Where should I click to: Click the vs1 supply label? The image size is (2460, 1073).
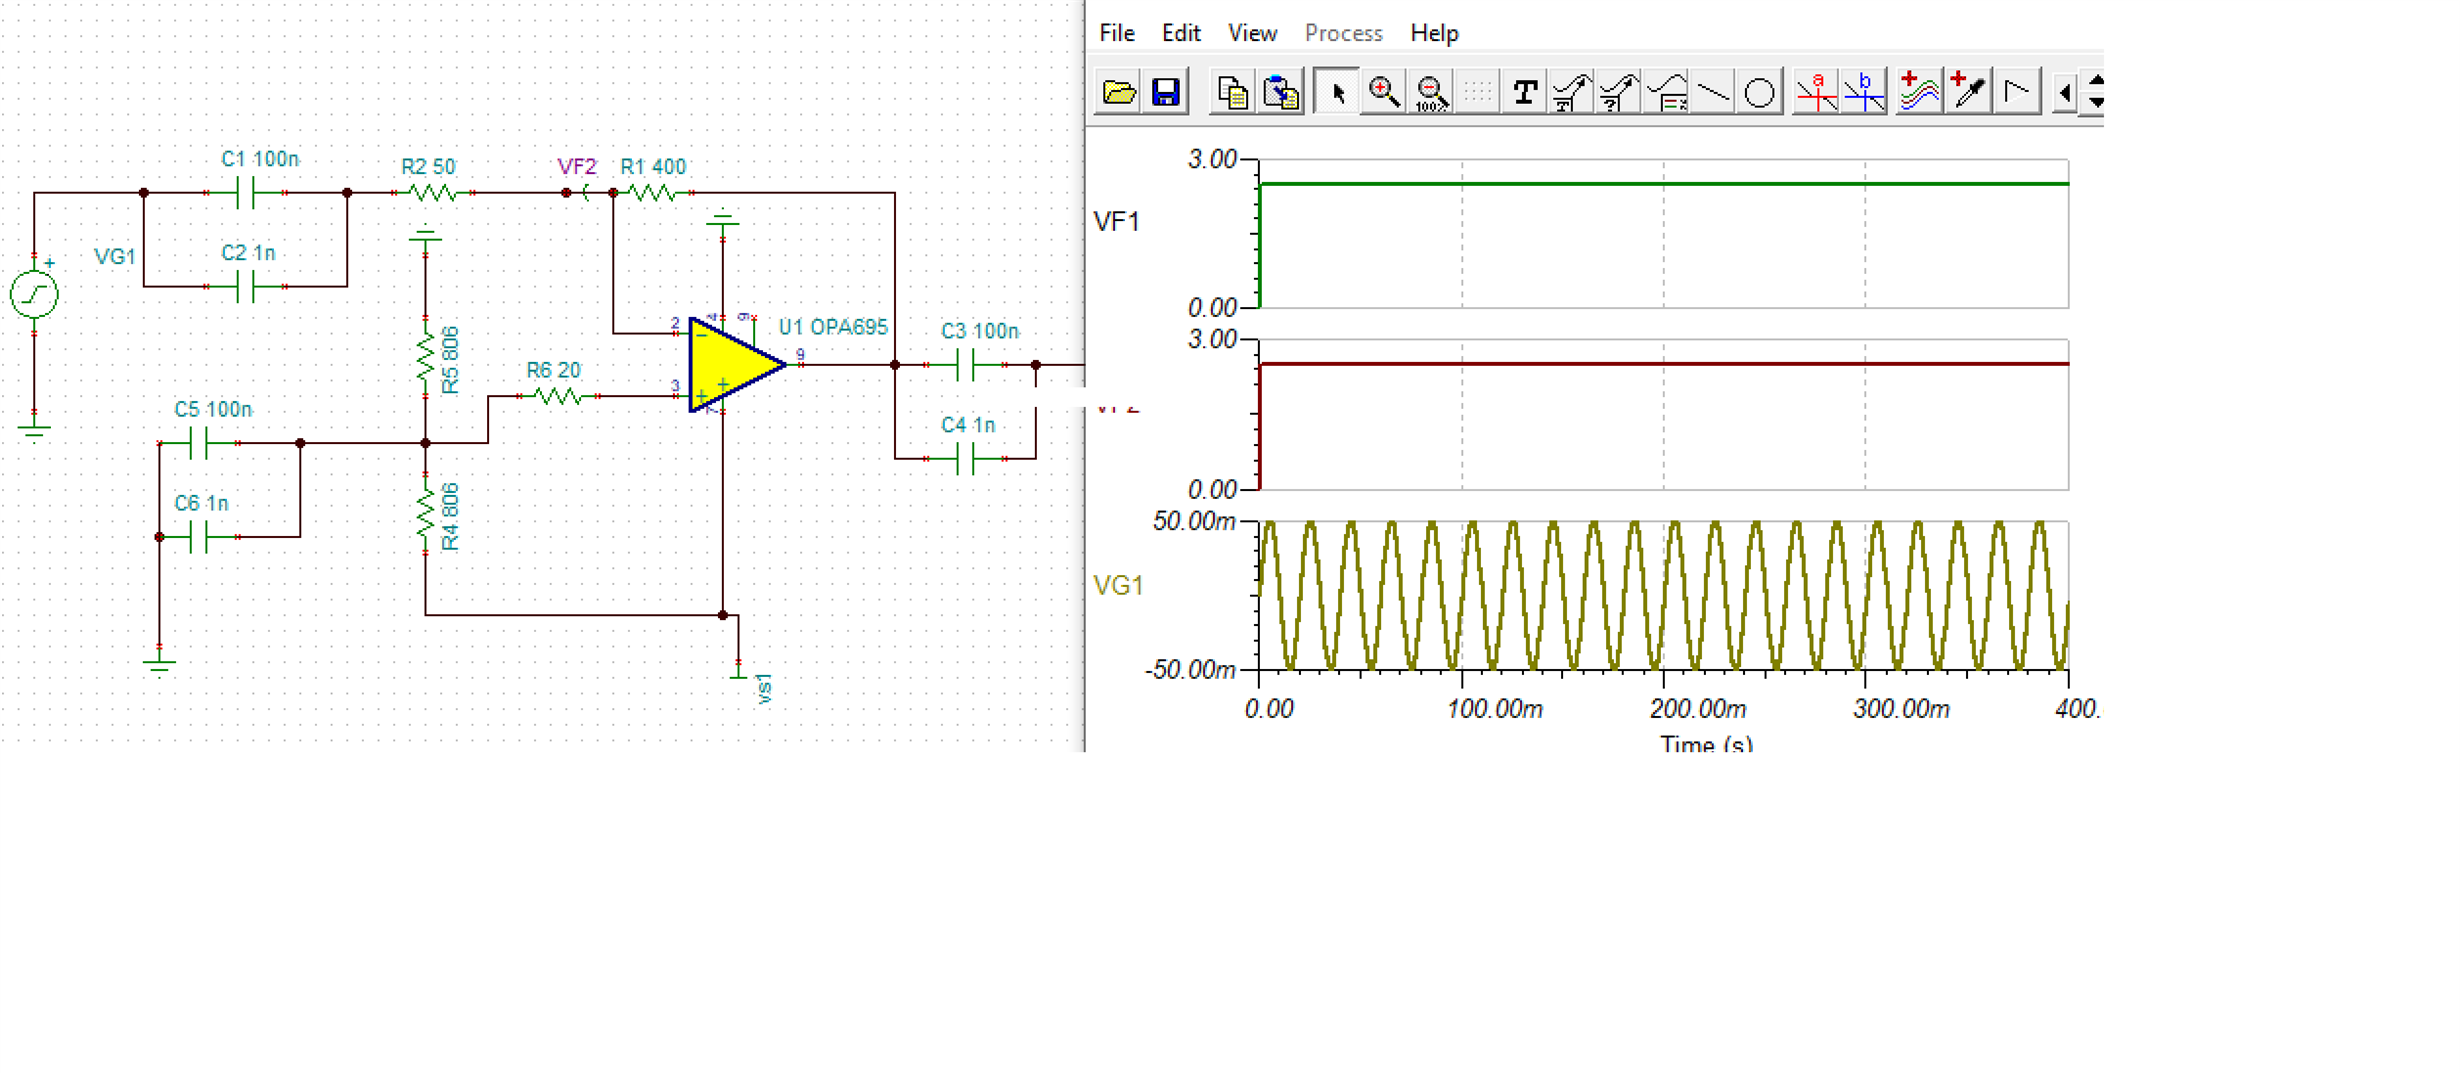(x=765, y=689)
